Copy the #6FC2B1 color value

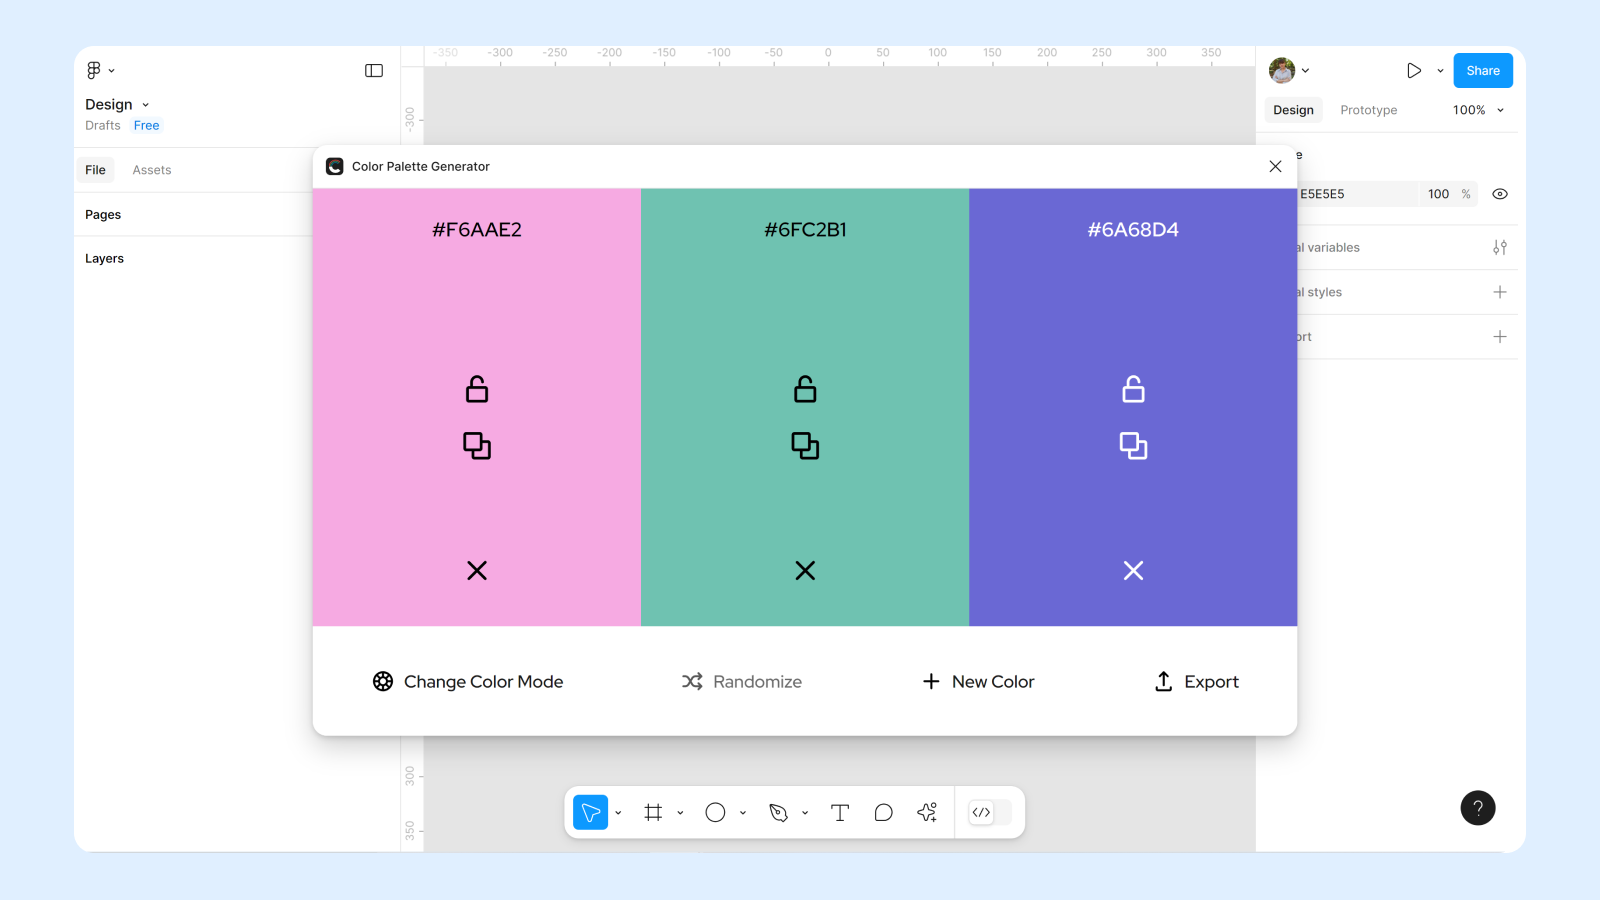coord(804,446)
